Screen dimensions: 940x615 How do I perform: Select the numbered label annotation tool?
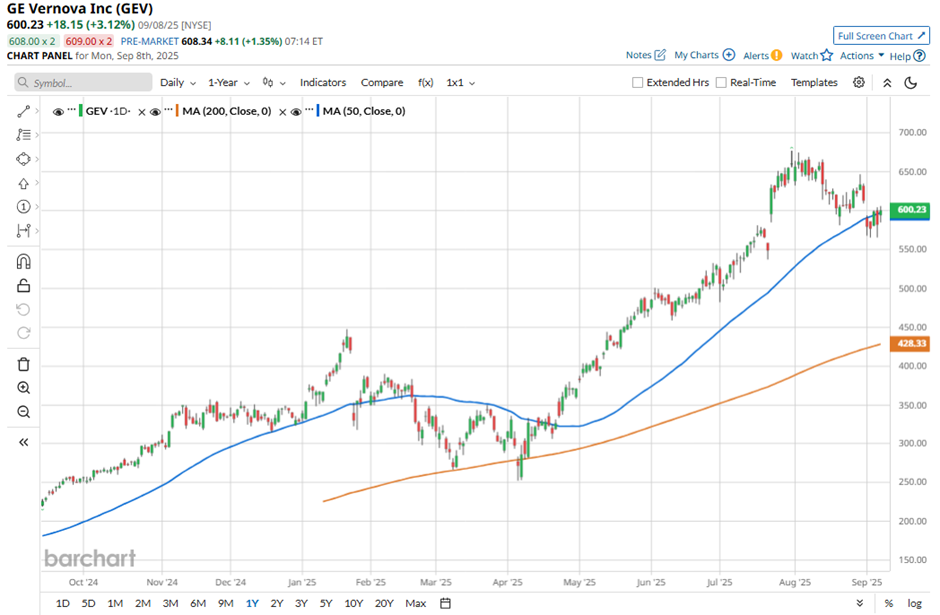pyautogui.click(x=23, y=207)
